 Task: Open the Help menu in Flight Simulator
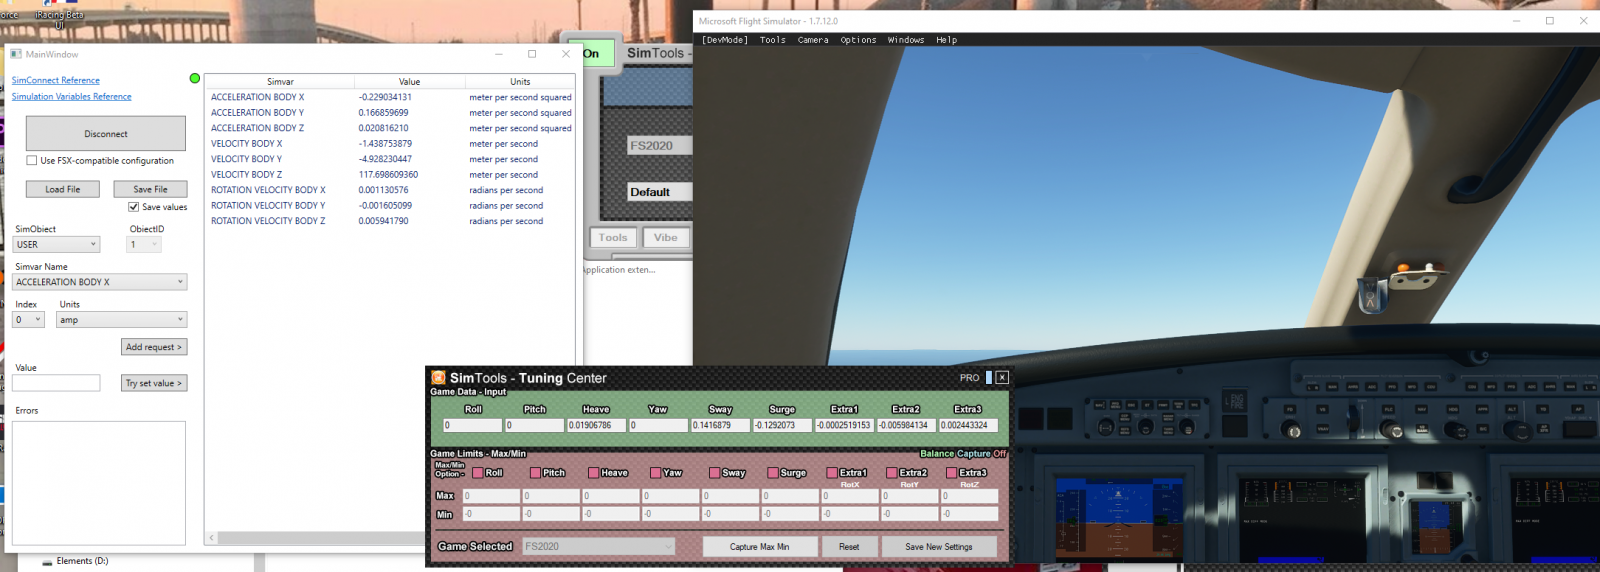(947, 40)
